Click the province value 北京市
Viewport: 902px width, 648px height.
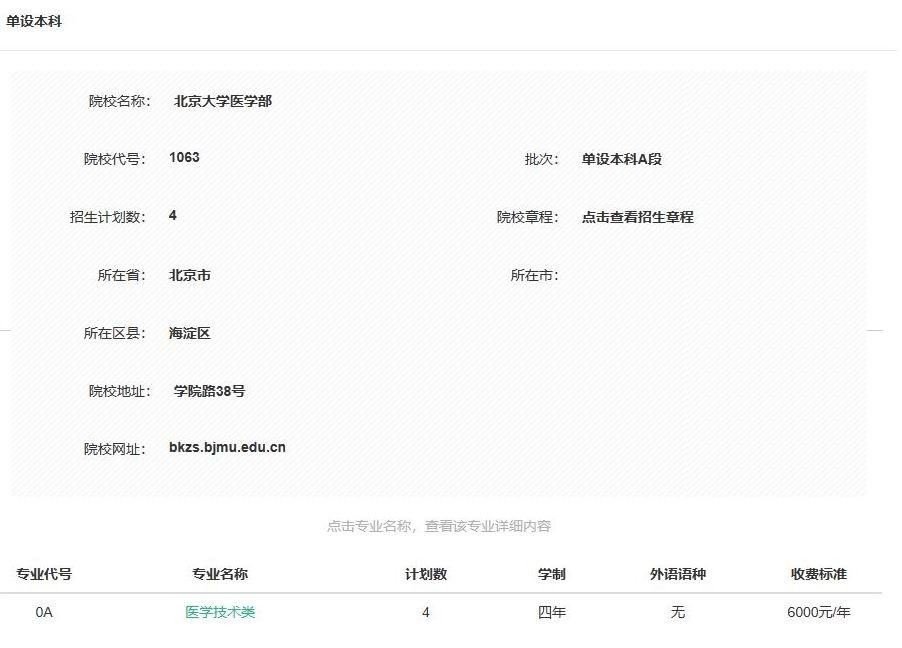pyautogui.click(x=190, y=275)
